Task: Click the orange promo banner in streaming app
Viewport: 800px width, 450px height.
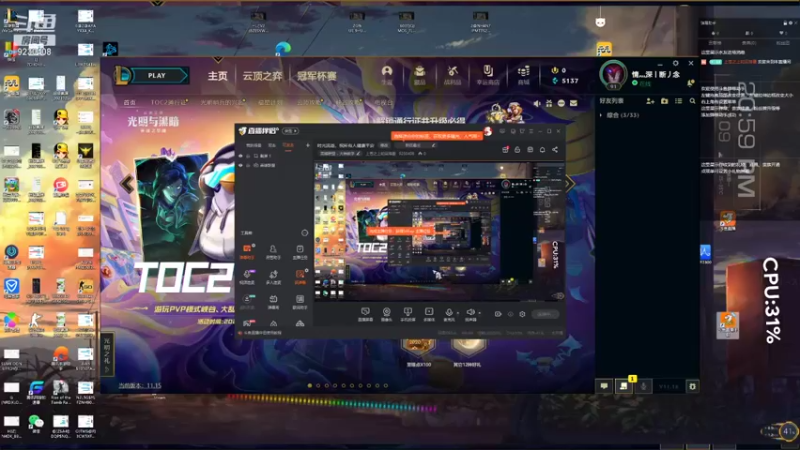Action: point(437,136)
